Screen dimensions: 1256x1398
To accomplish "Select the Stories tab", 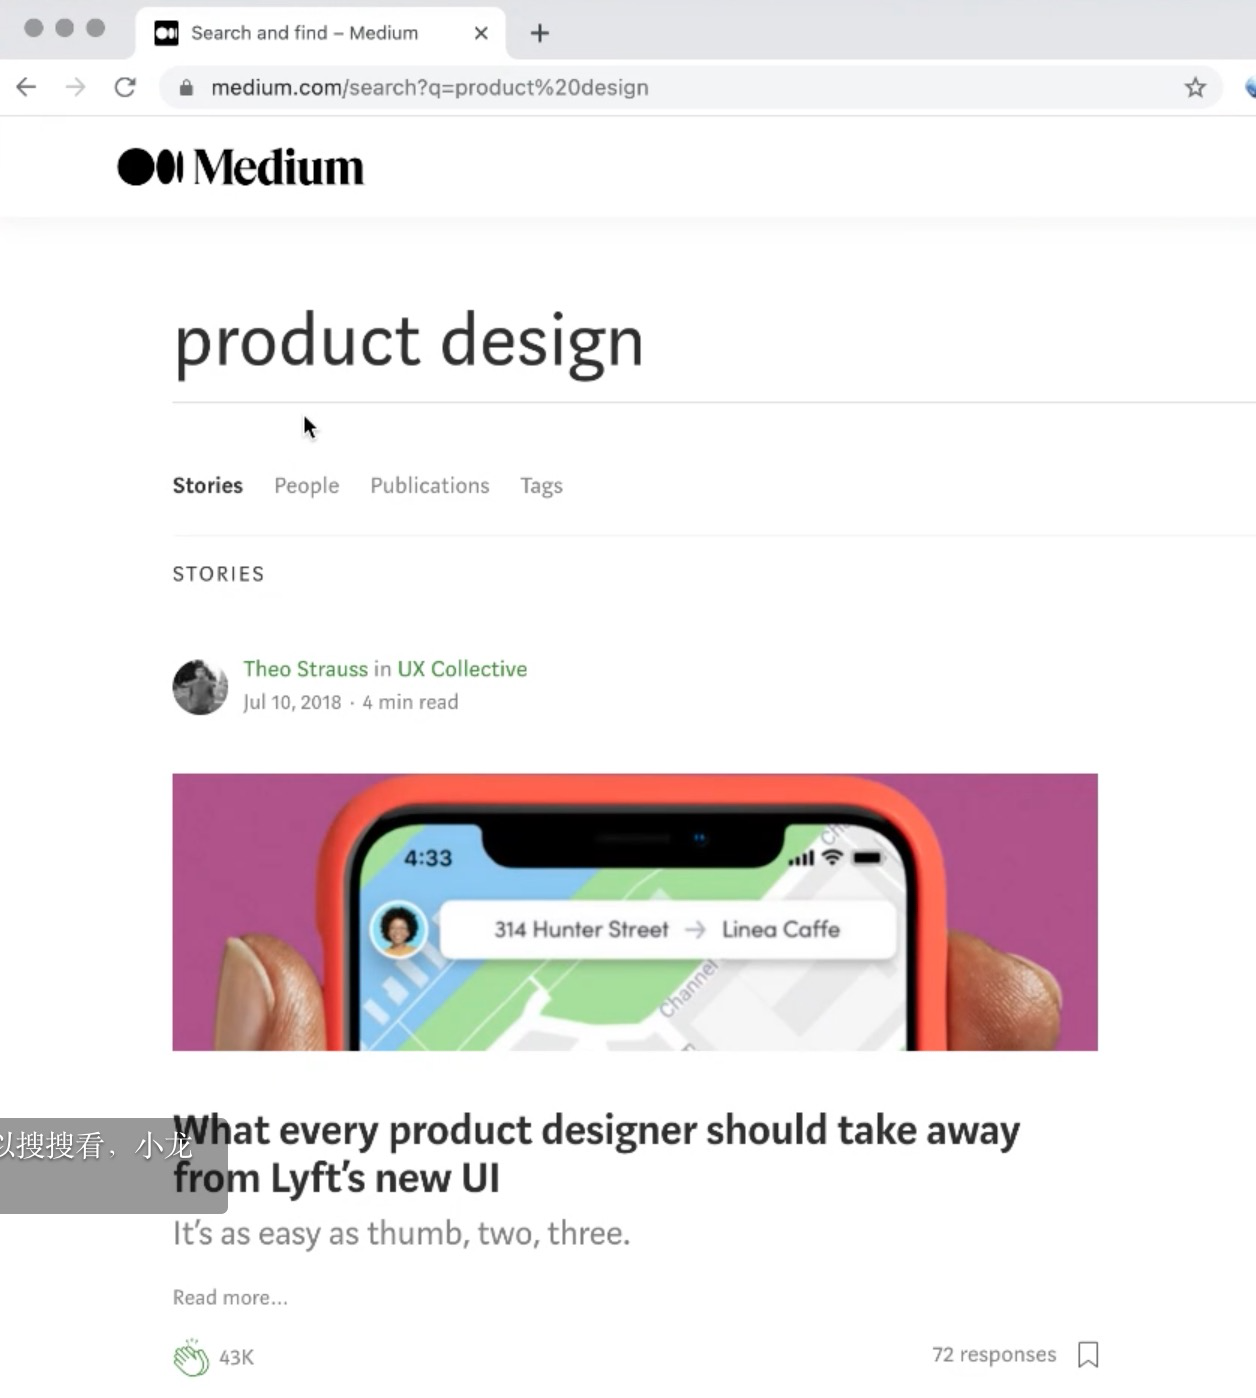I will (x=208, y=485).
